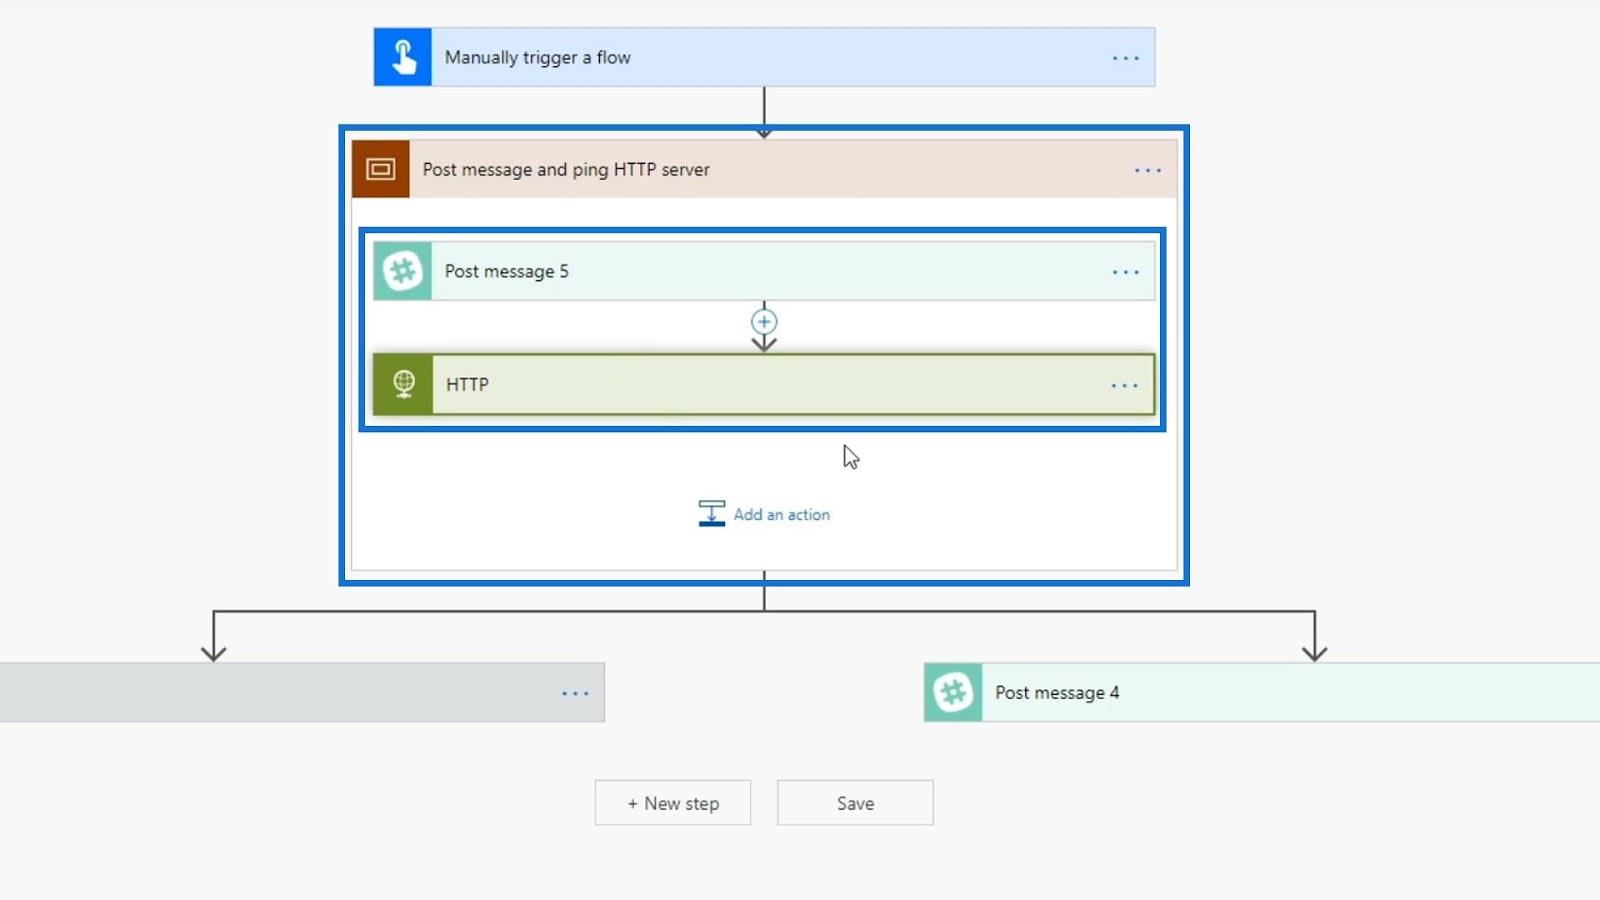Open ellipsis menu for the HTTP action
Screen dimensions: 1600x900
click(x=1125, y=385)
